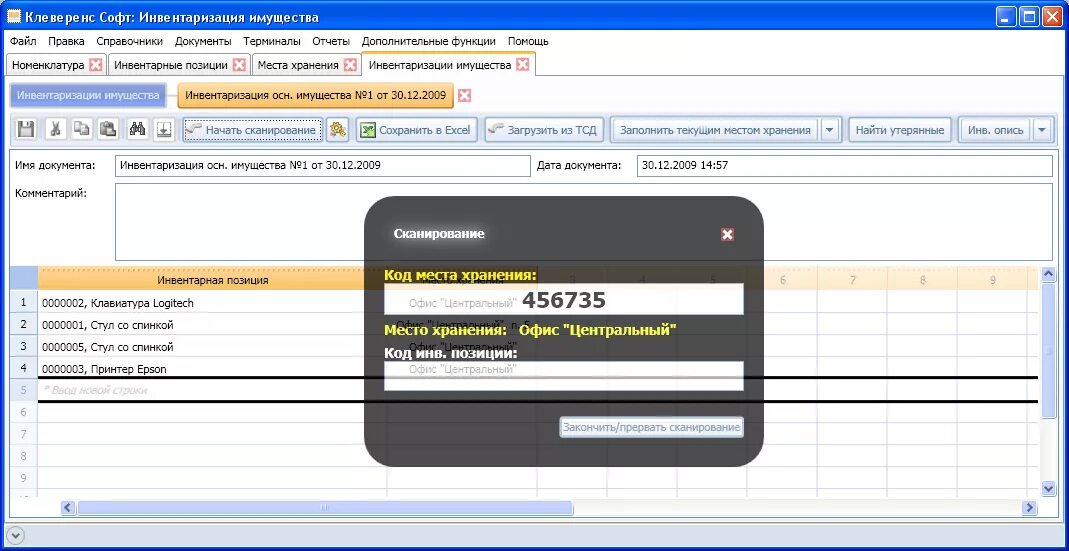Click Код места хранения field with 456735

[x=564, y=300]
